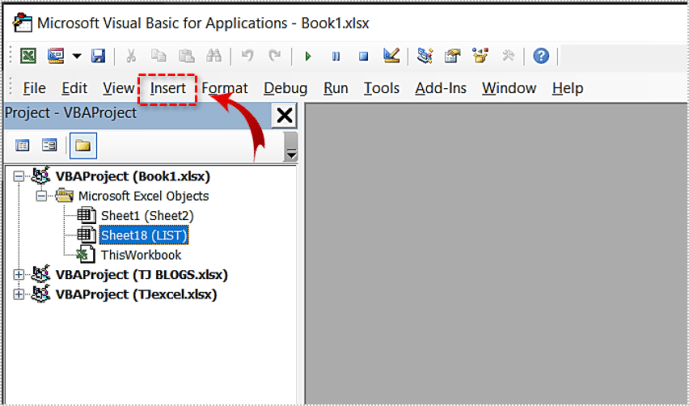Click the Book1.xlsx project icon
Screen dimensions: 689x406
point(41,176)
